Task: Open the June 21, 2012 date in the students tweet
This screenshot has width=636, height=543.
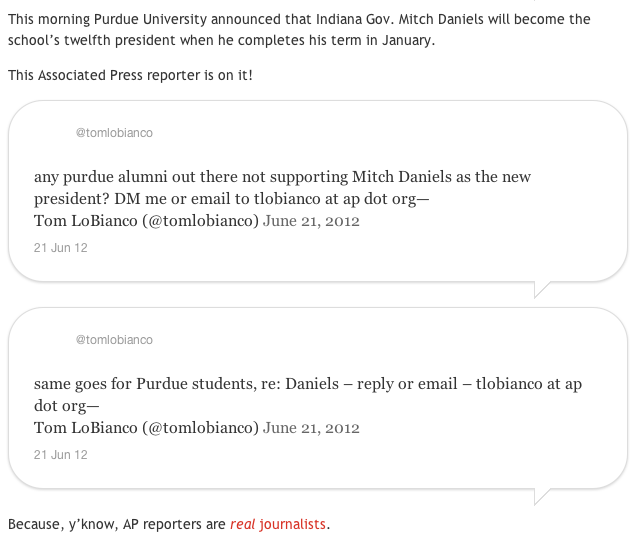Action: (311, 428)
